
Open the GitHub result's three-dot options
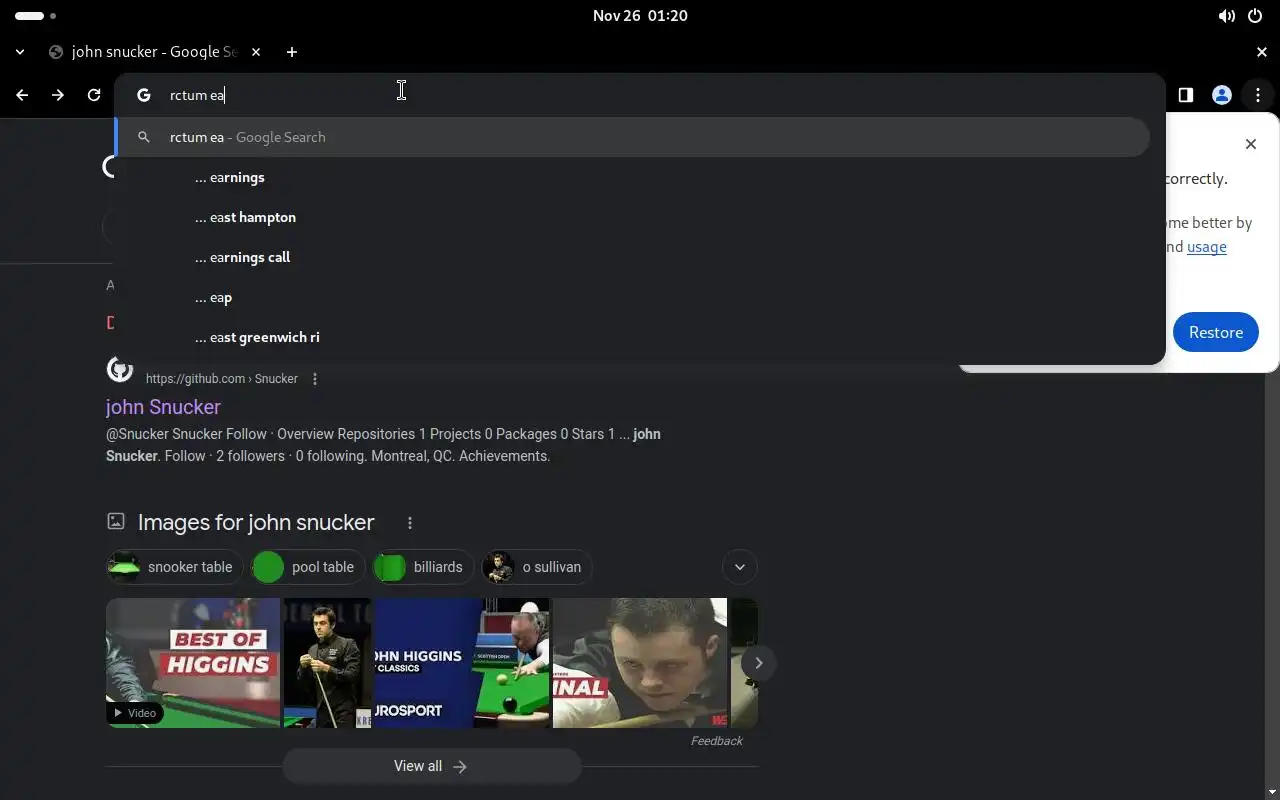click(x=315, y=379)
